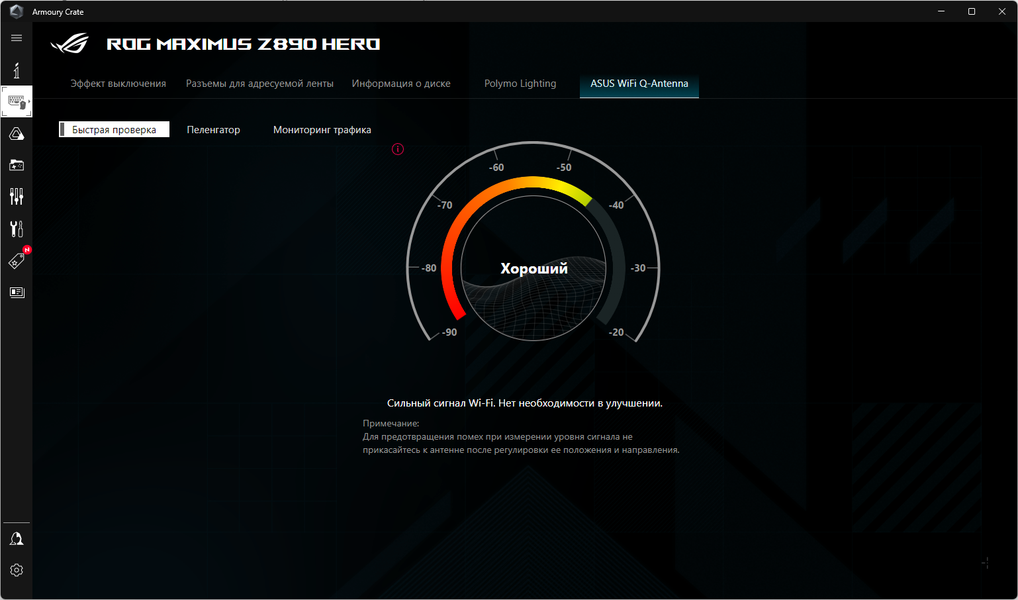Click the Примечание note label
This screenshot has width=1018, height=600.
(x=391, y=423)
